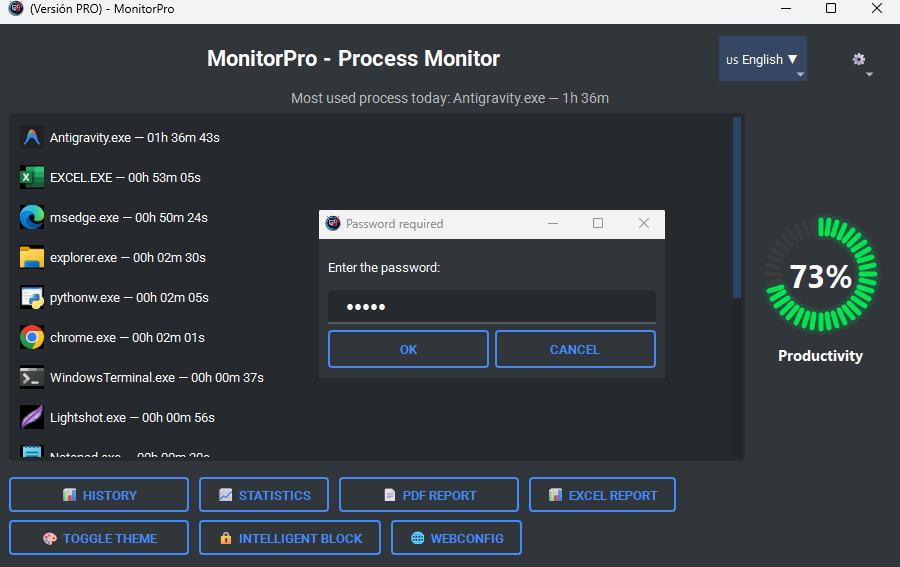Viewport: 900px width, 567px height.
Task: Confirm password with the OK button
Action: 408,349
